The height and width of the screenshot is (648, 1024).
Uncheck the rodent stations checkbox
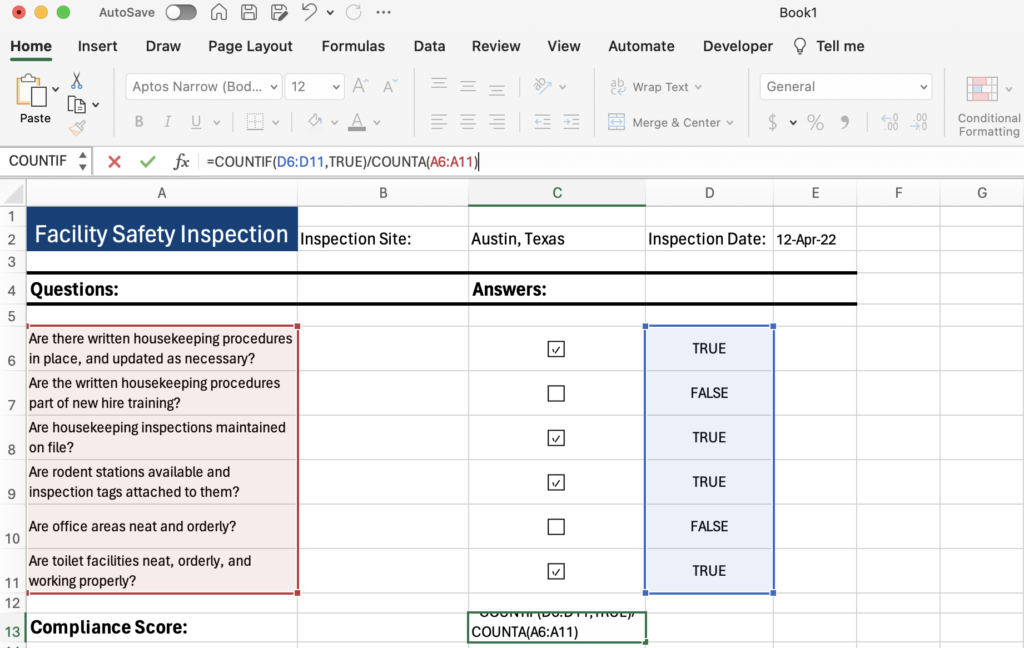(x=556, y=482)
